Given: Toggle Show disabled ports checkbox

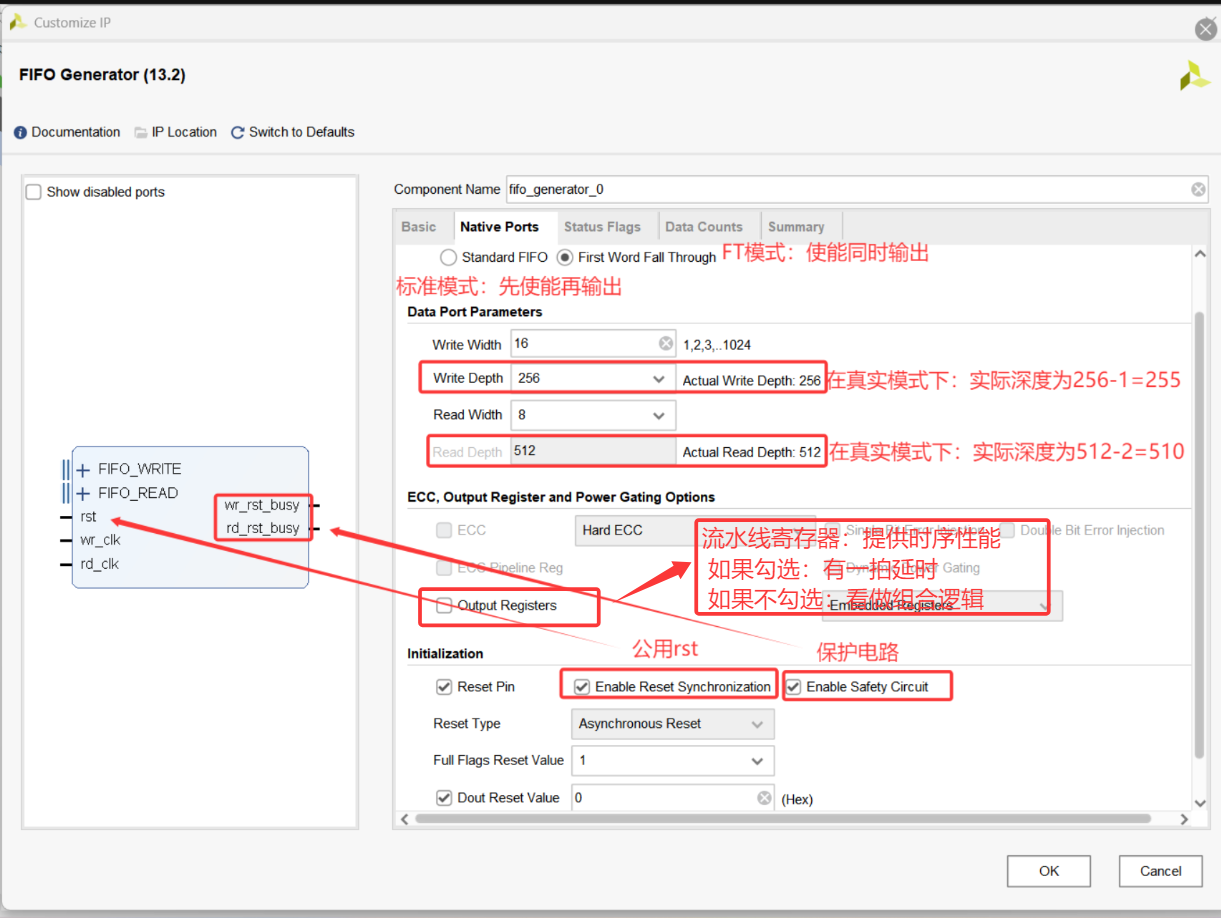Looking at the screenshot, I should pyautogui.click(x=34, y=191).
